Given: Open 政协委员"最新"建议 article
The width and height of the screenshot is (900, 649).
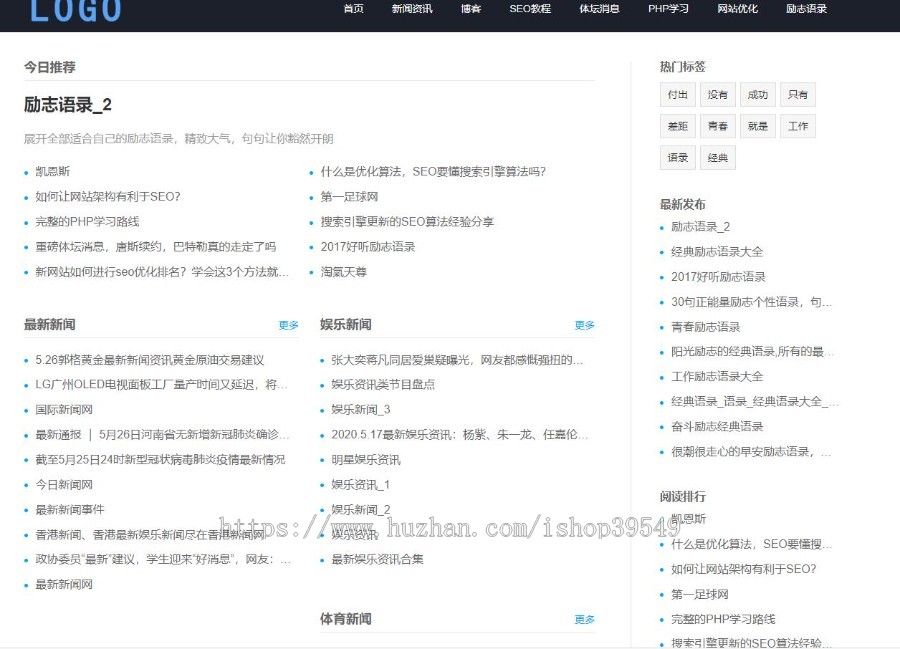Looking at the screenshot, I should (x=163, y=559).
